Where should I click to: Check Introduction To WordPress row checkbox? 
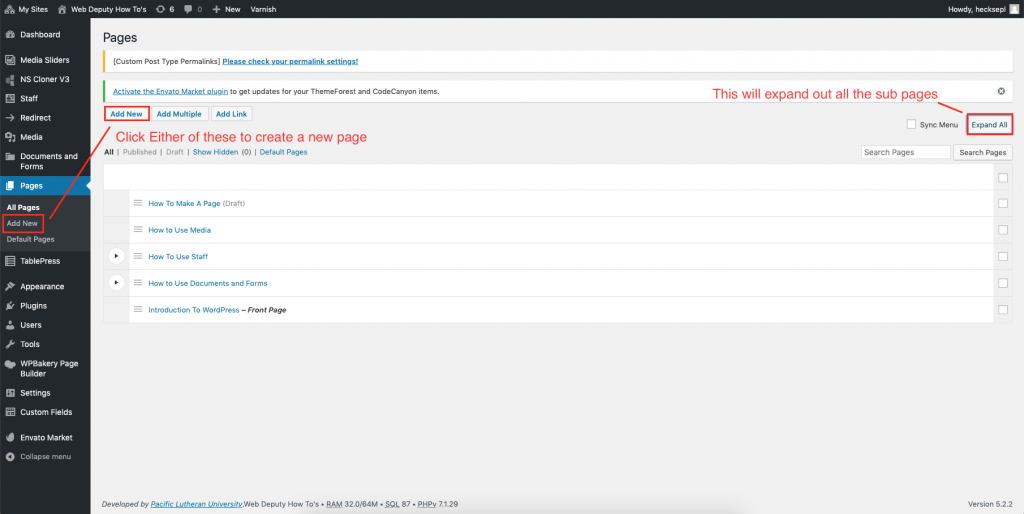coord(1002,310)
